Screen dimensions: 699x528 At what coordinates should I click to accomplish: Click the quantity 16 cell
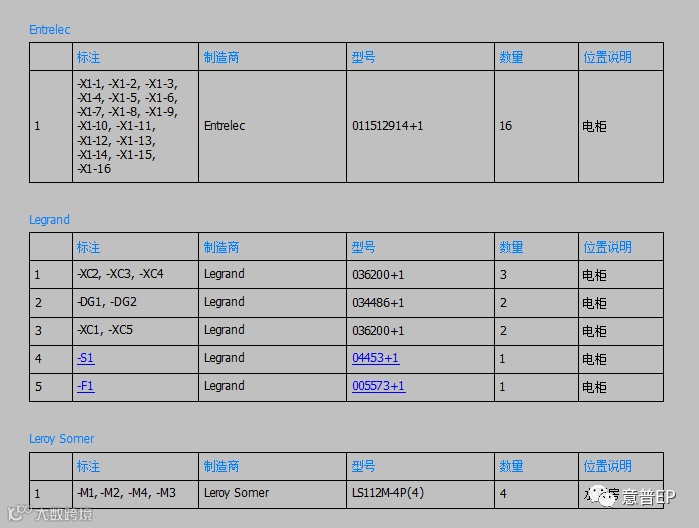coord(536,126)
